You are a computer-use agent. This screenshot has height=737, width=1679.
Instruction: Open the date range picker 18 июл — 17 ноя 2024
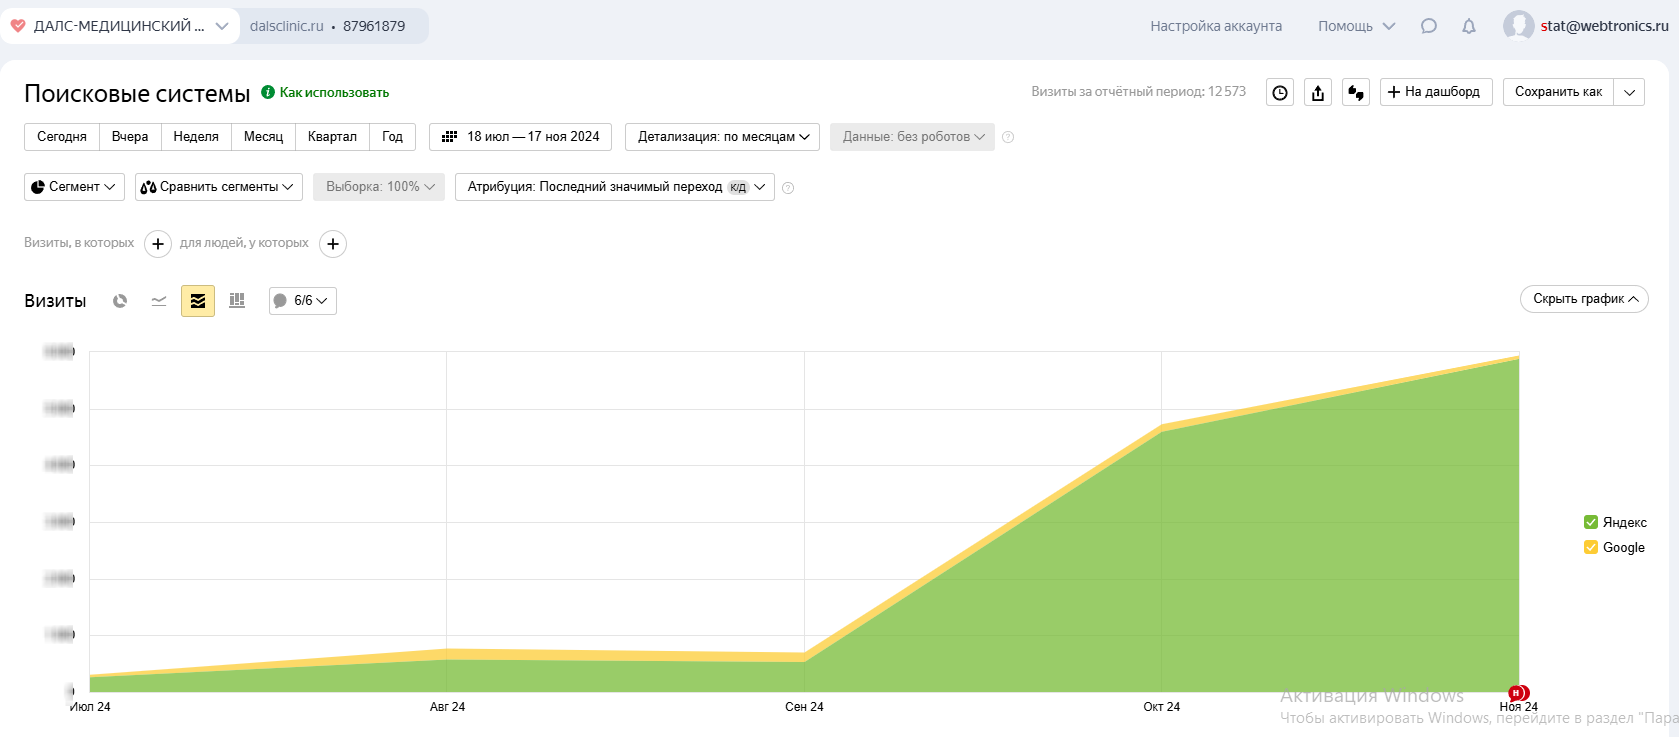click(x=520, y=137)
